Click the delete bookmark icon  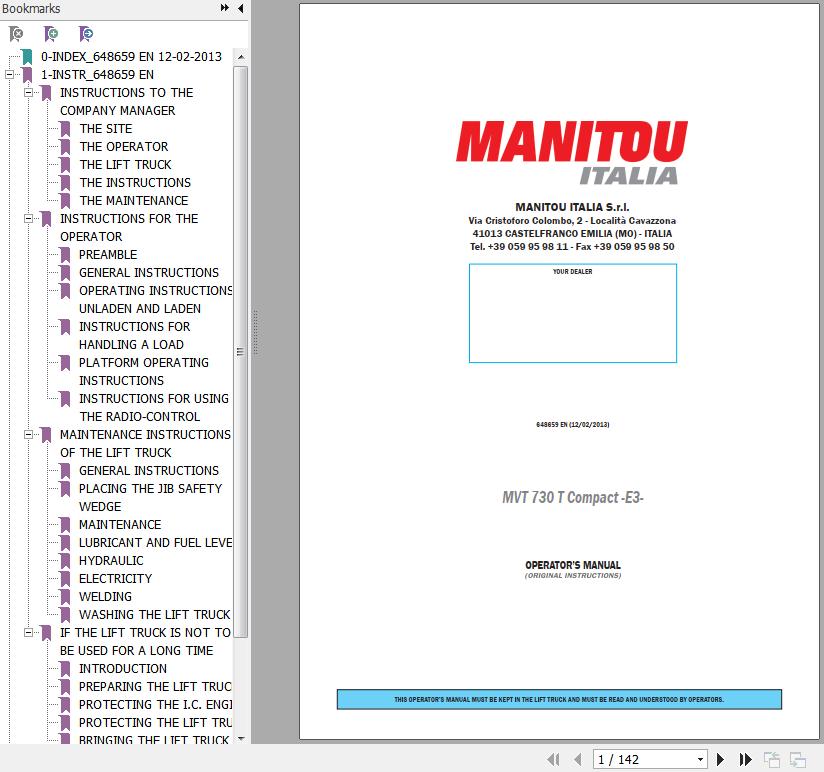click(x=16, y=34)
